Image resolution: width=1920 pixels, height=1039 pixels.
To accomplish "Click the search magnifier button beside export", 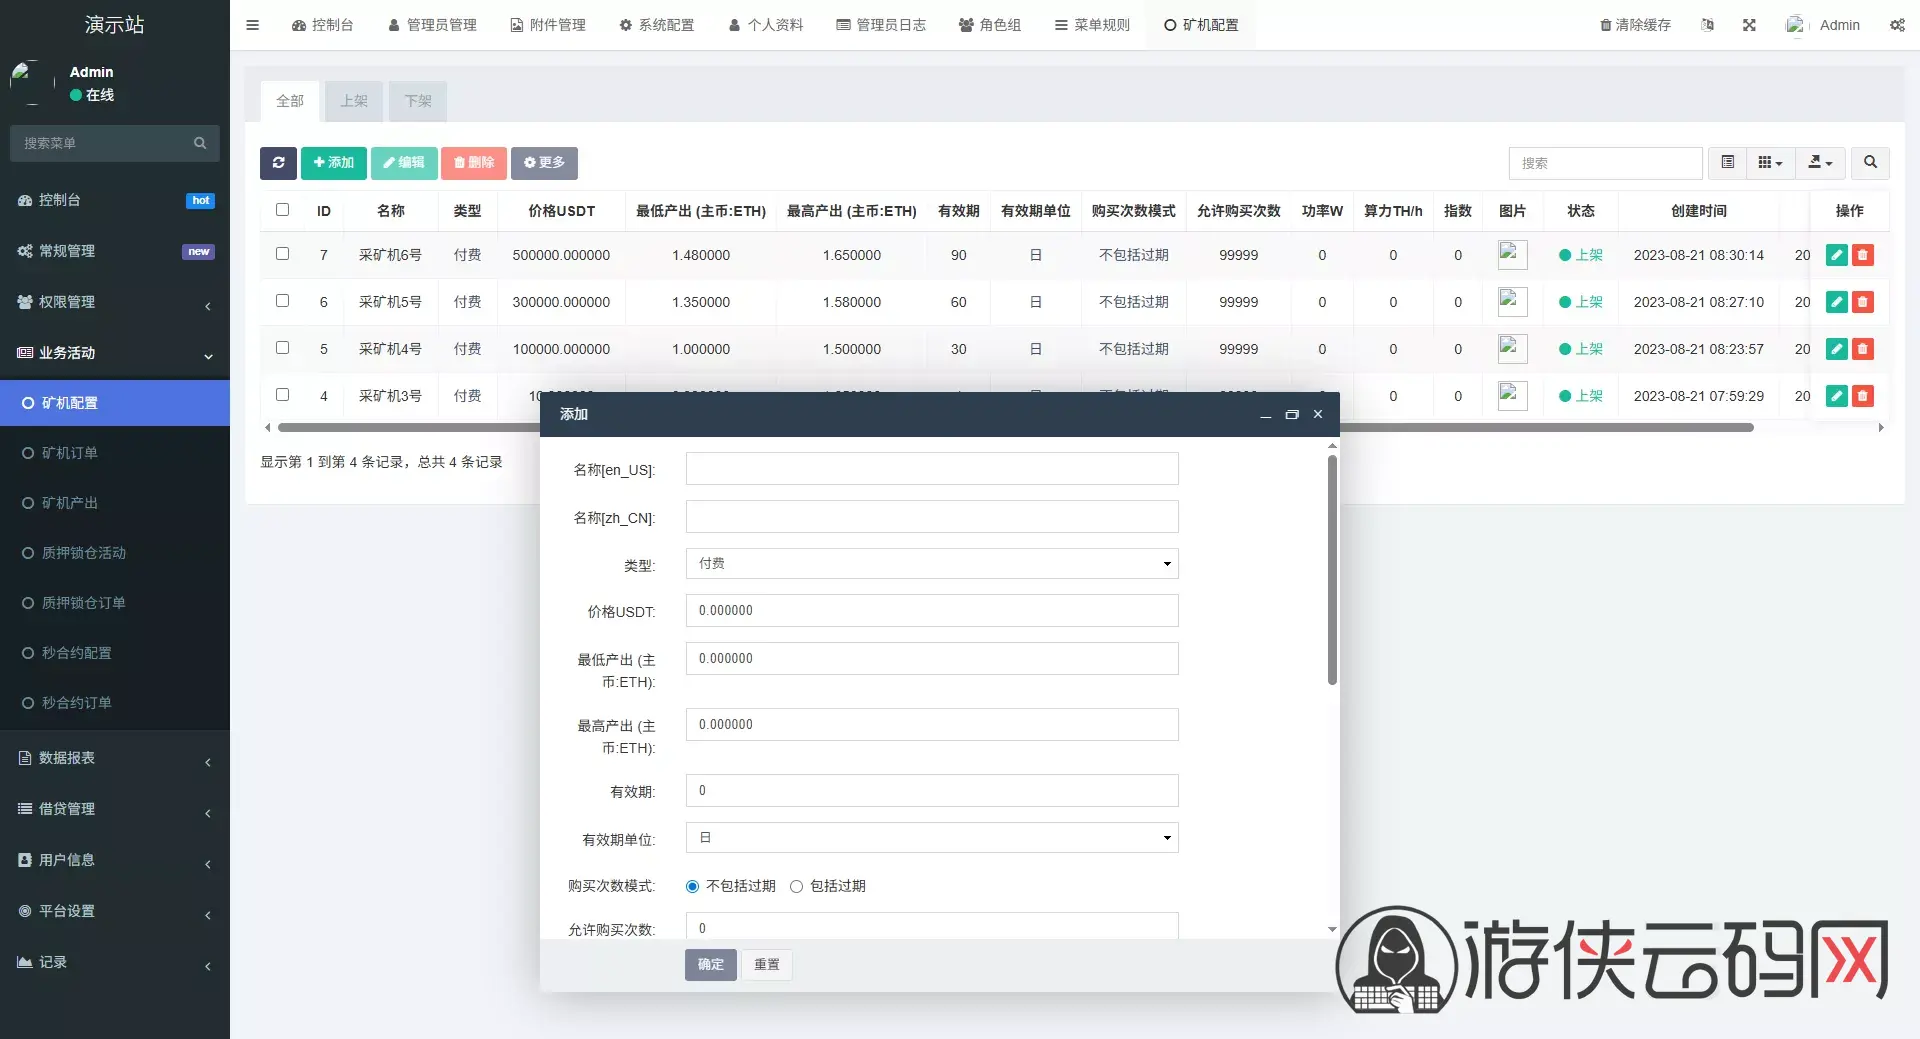I will click(x=1870, y=163).
